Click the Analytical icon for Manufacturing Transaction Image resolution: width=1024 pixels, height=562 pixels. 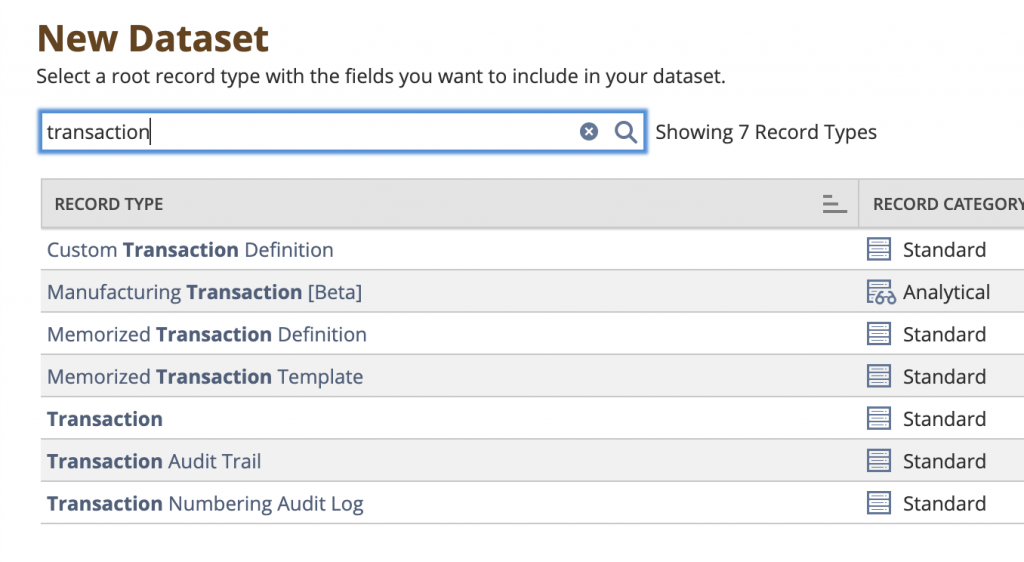(x=880, y=292)
